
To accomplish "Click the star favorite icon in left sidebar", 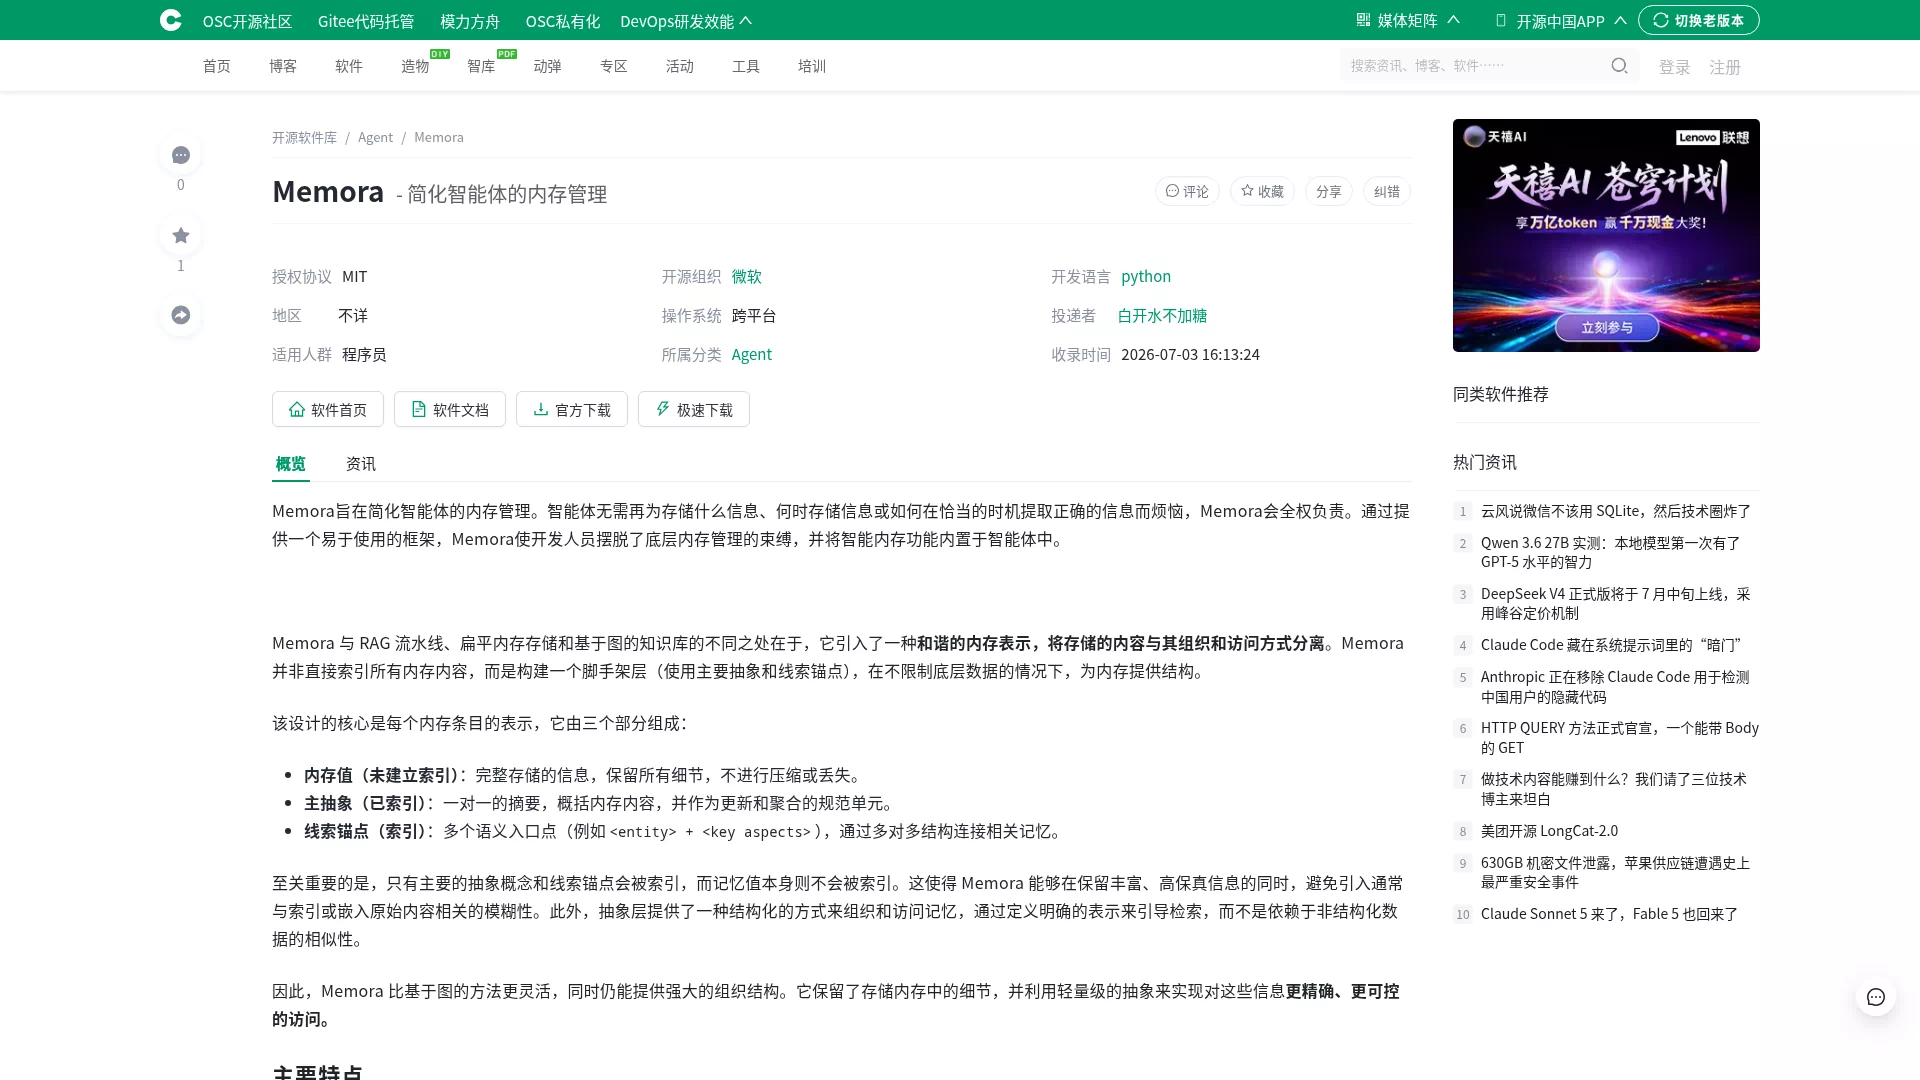I will tap(181, 235).
